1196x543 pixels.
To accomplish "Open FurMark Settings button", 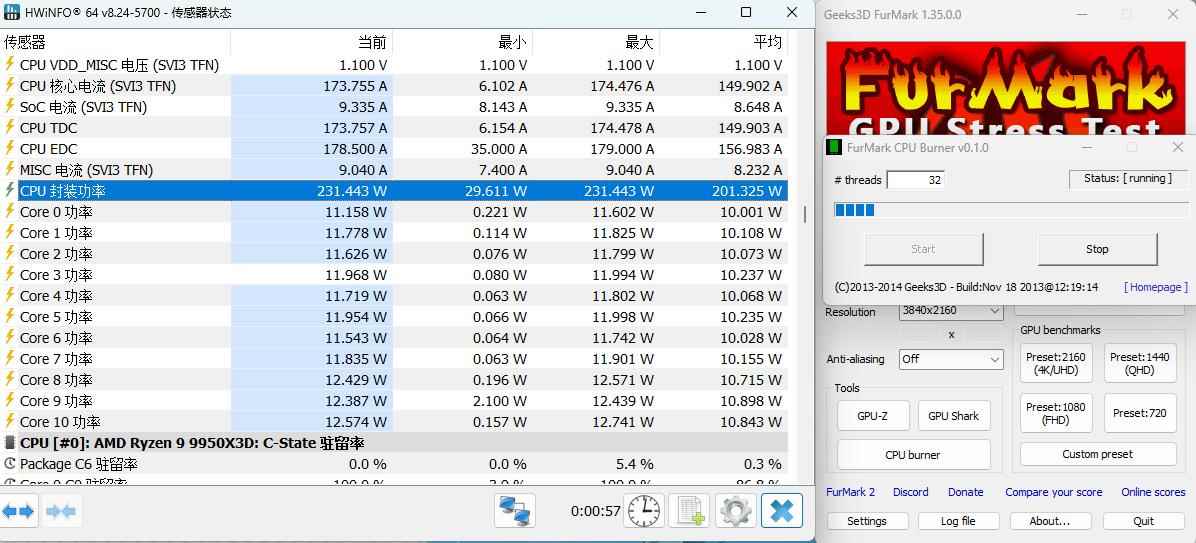I will [866, 521].
